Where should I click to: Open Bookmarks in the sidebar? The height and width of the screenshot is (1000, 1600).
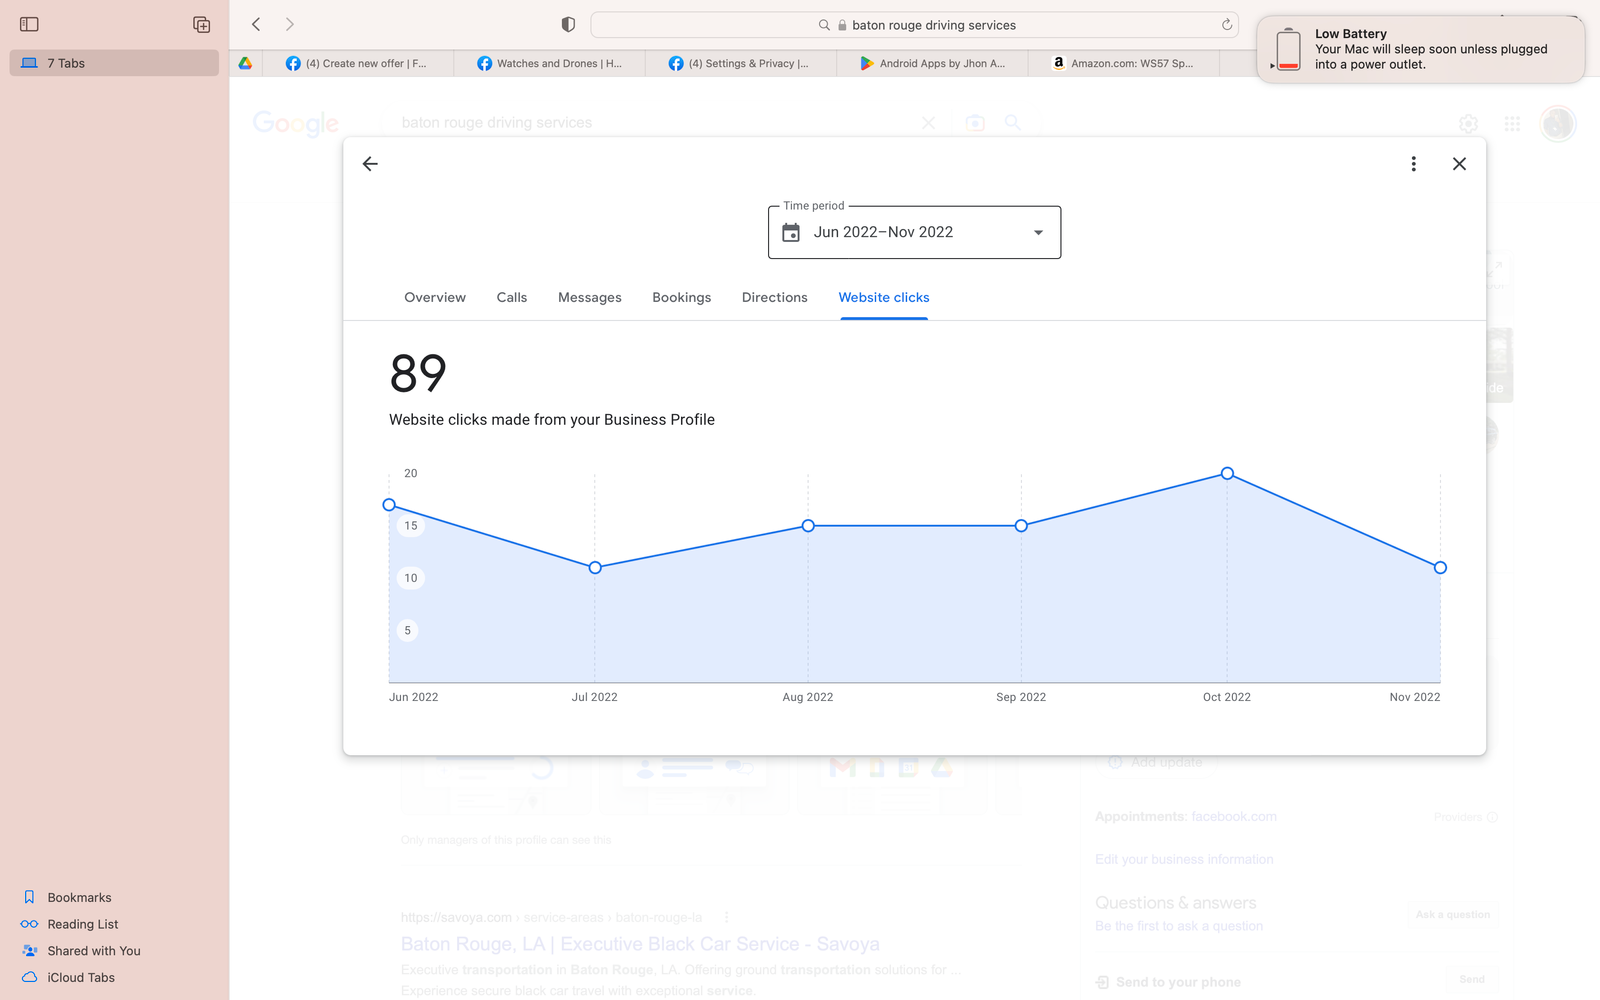(79, 898)
